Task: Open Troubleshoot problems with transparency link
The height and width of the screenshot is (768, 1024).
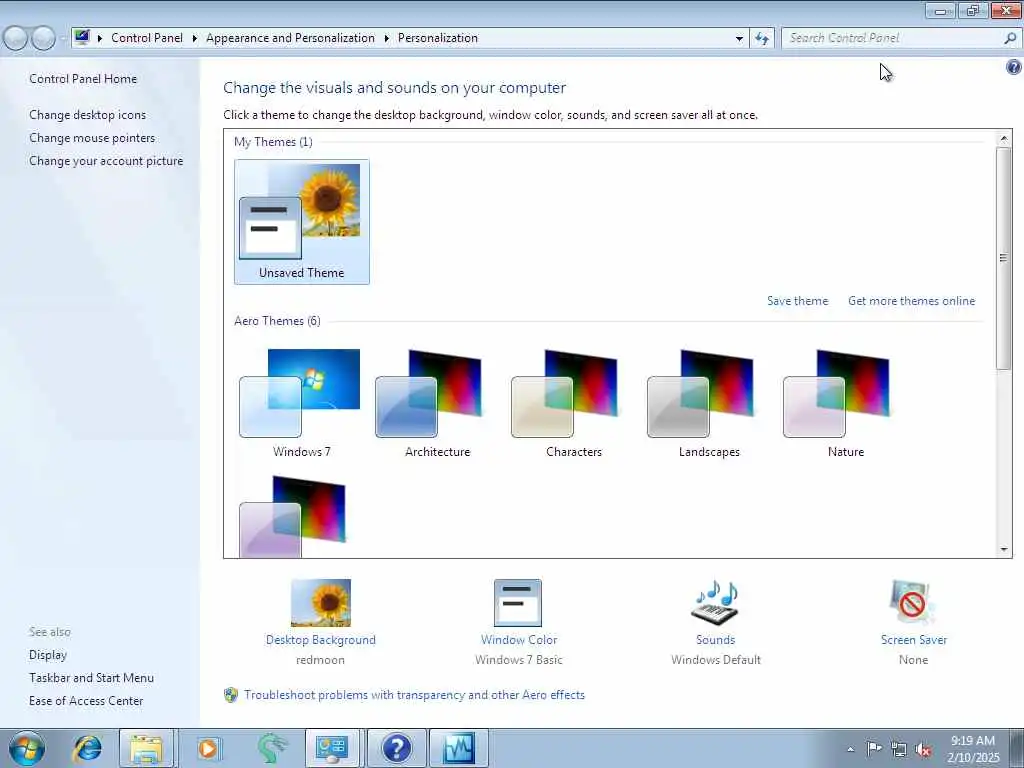Action: [x=414, y=695]
